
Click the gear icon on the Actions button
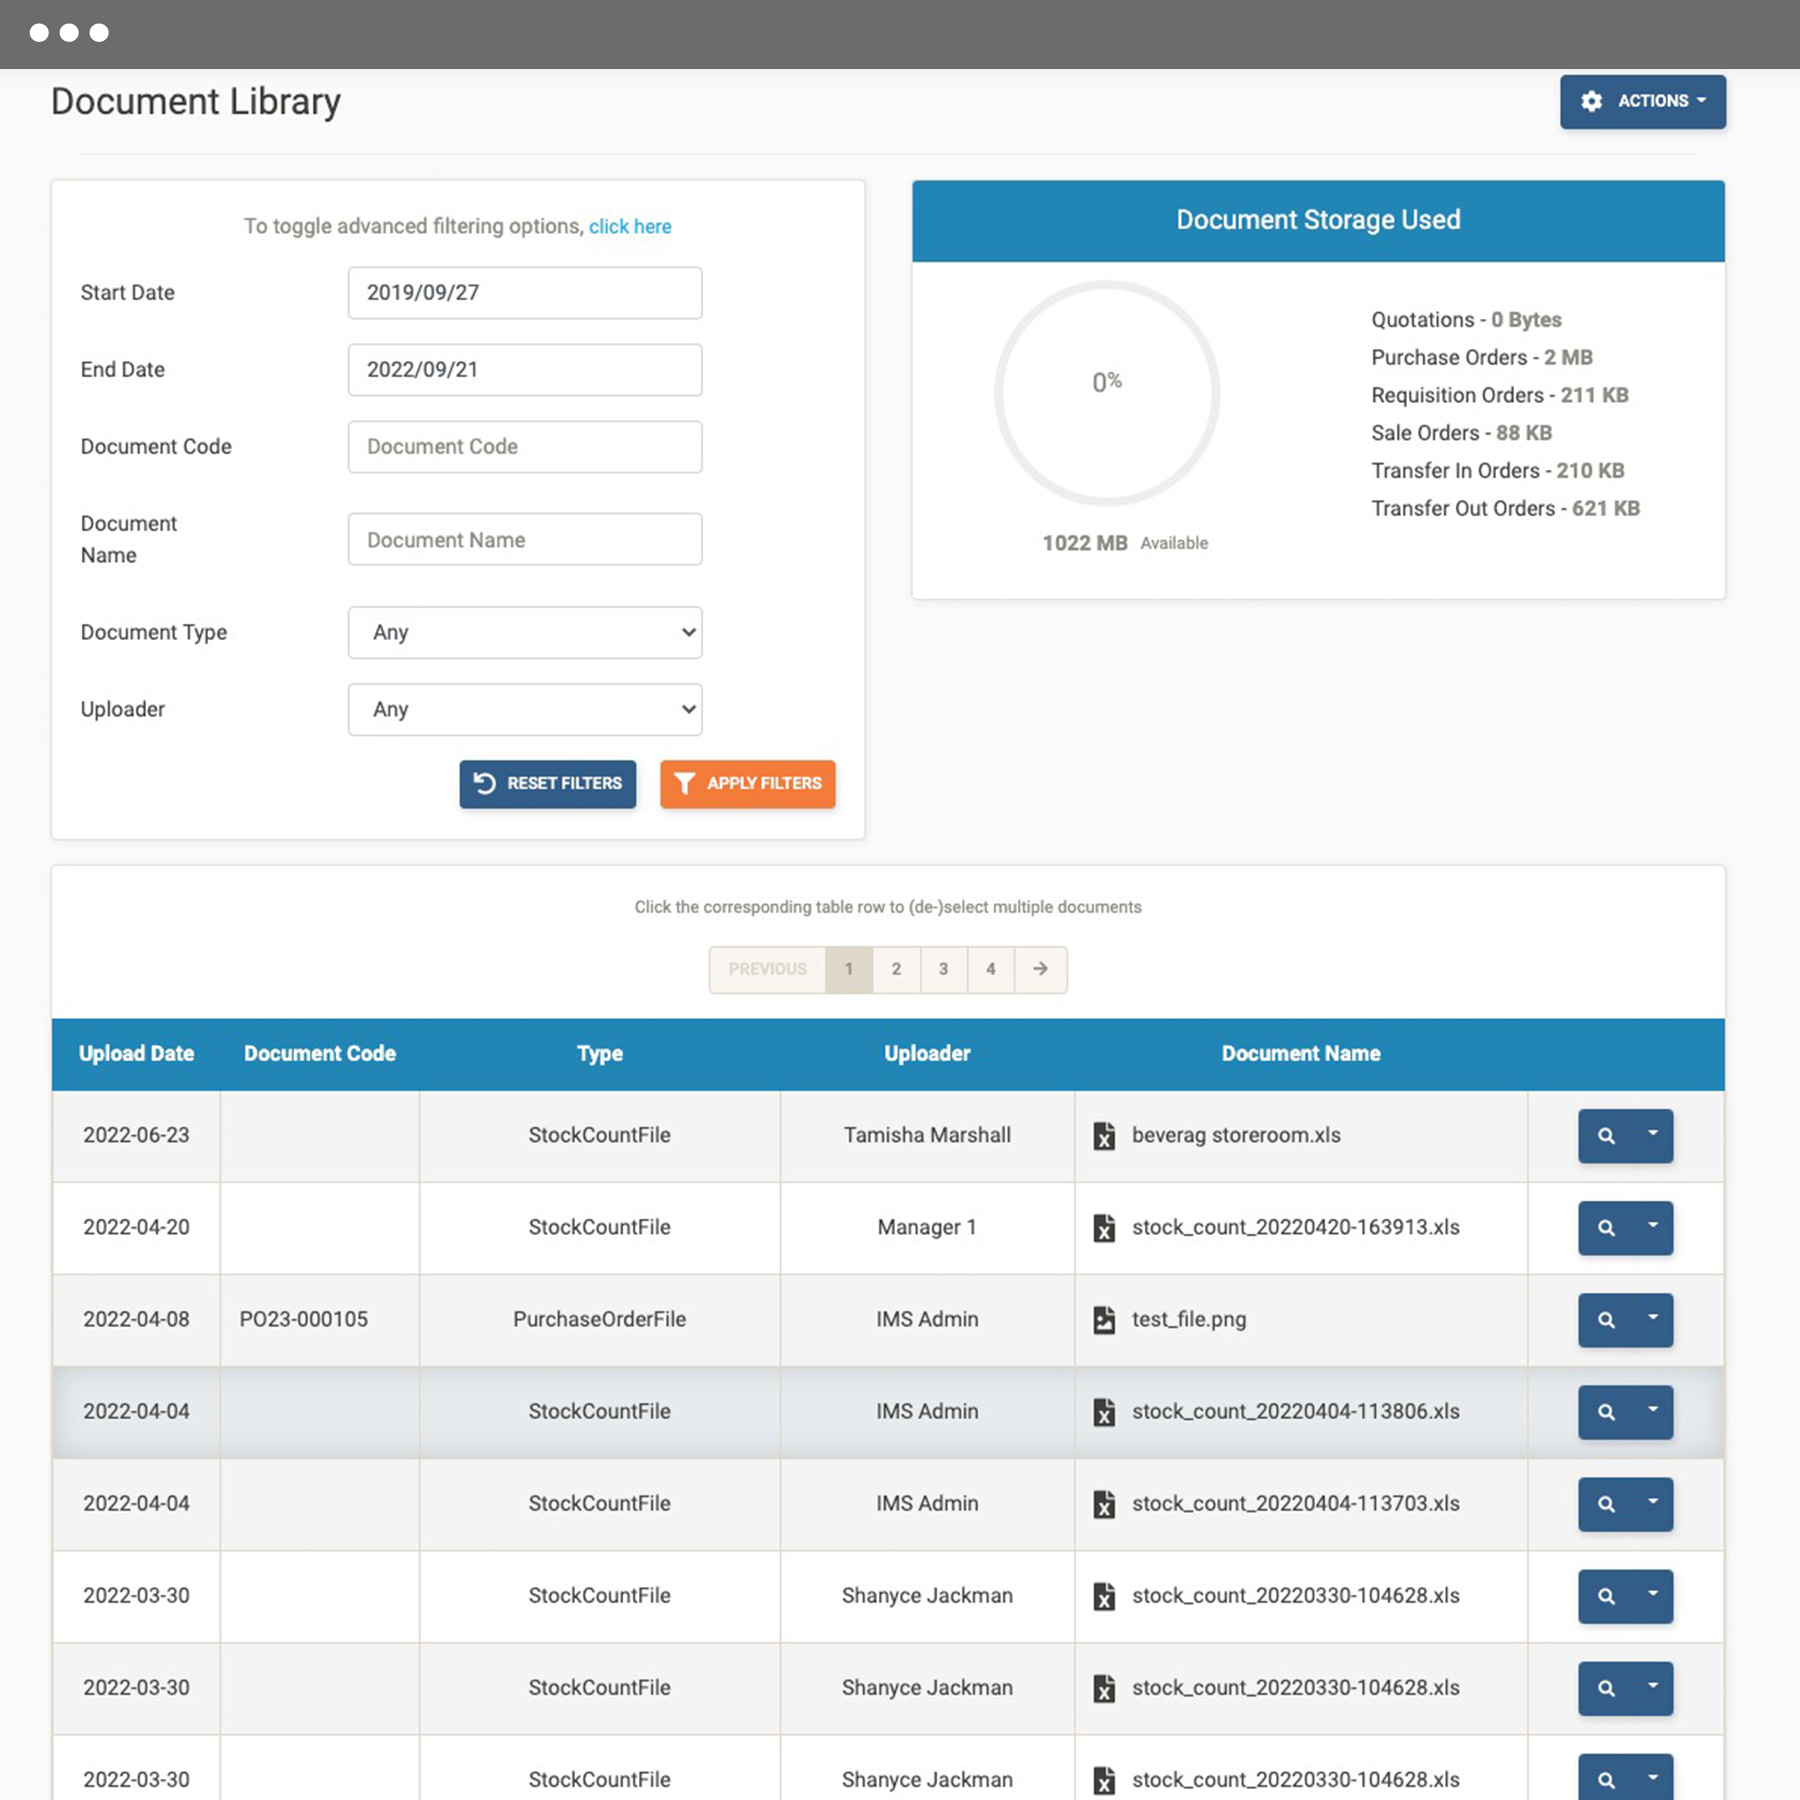(x=1592, y=101)
